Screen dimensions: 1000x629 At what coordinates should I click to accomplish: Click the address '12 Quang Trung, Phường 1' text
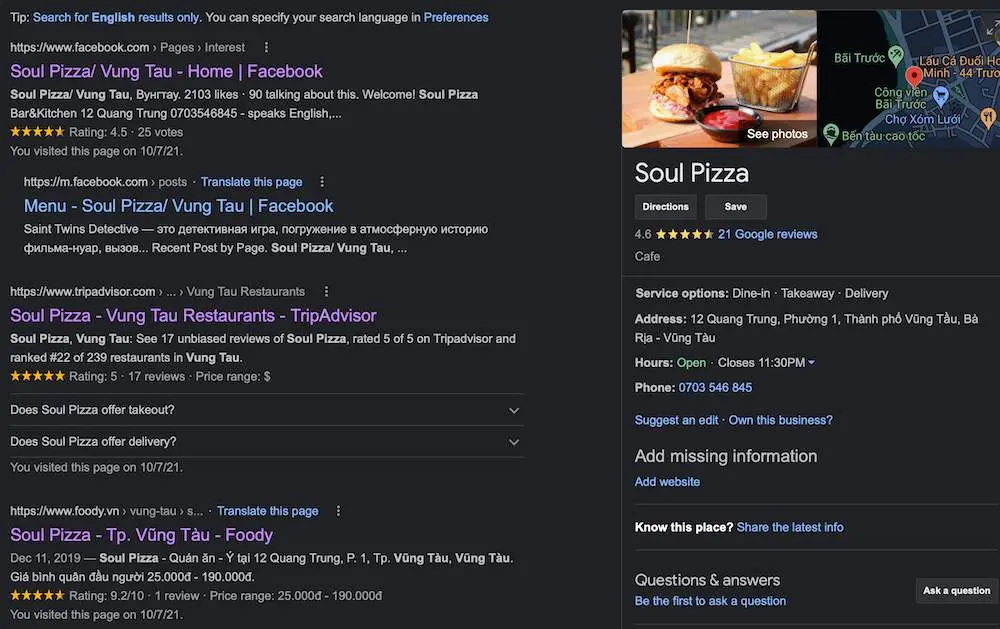pyautogui.click(x=764, y=319)
